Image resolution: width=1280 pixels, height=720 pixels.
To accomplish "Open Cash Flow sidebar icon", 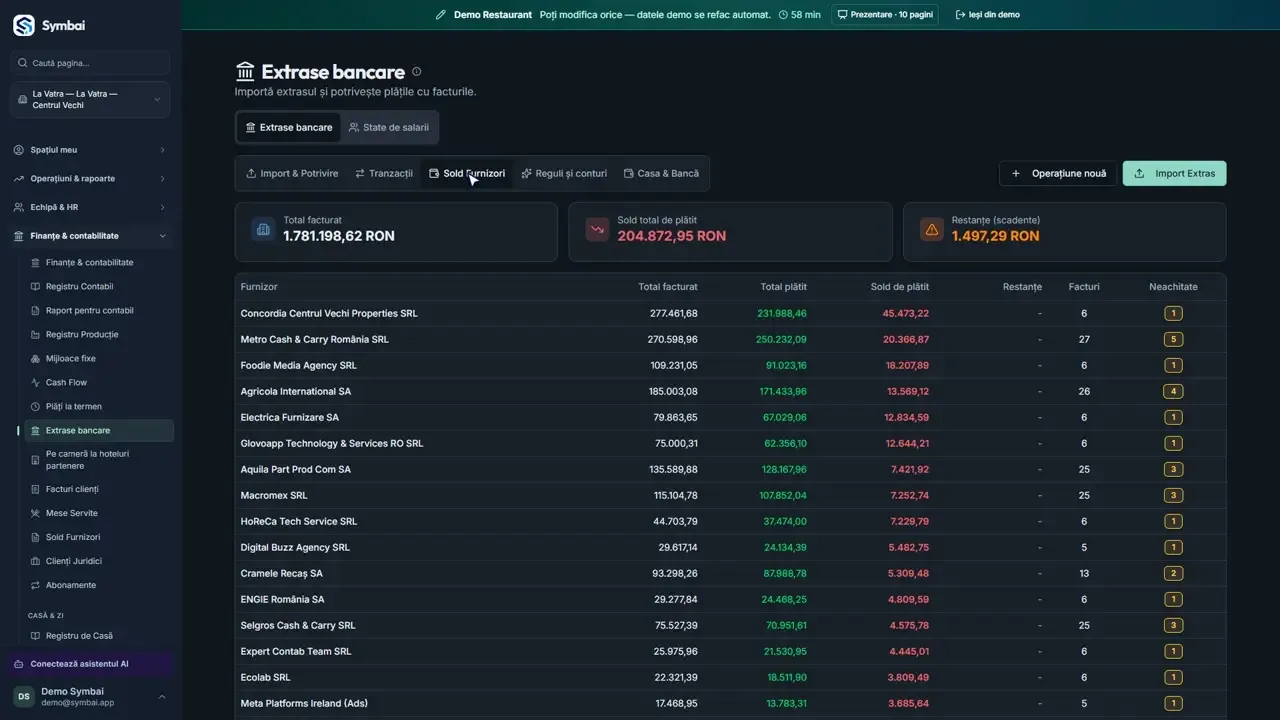I will [x=36, y=383].
